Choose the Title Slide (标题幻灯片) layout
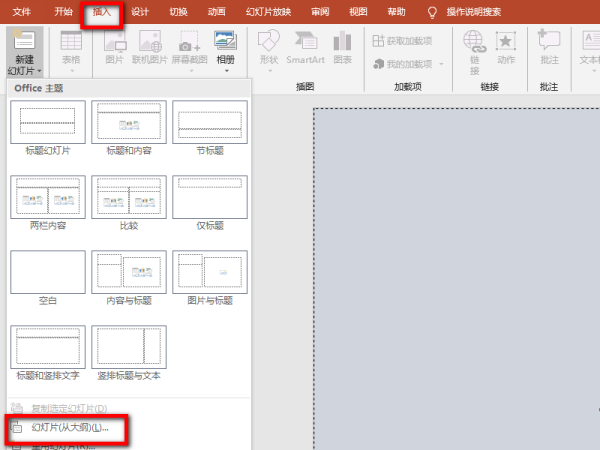 point(48,127)
